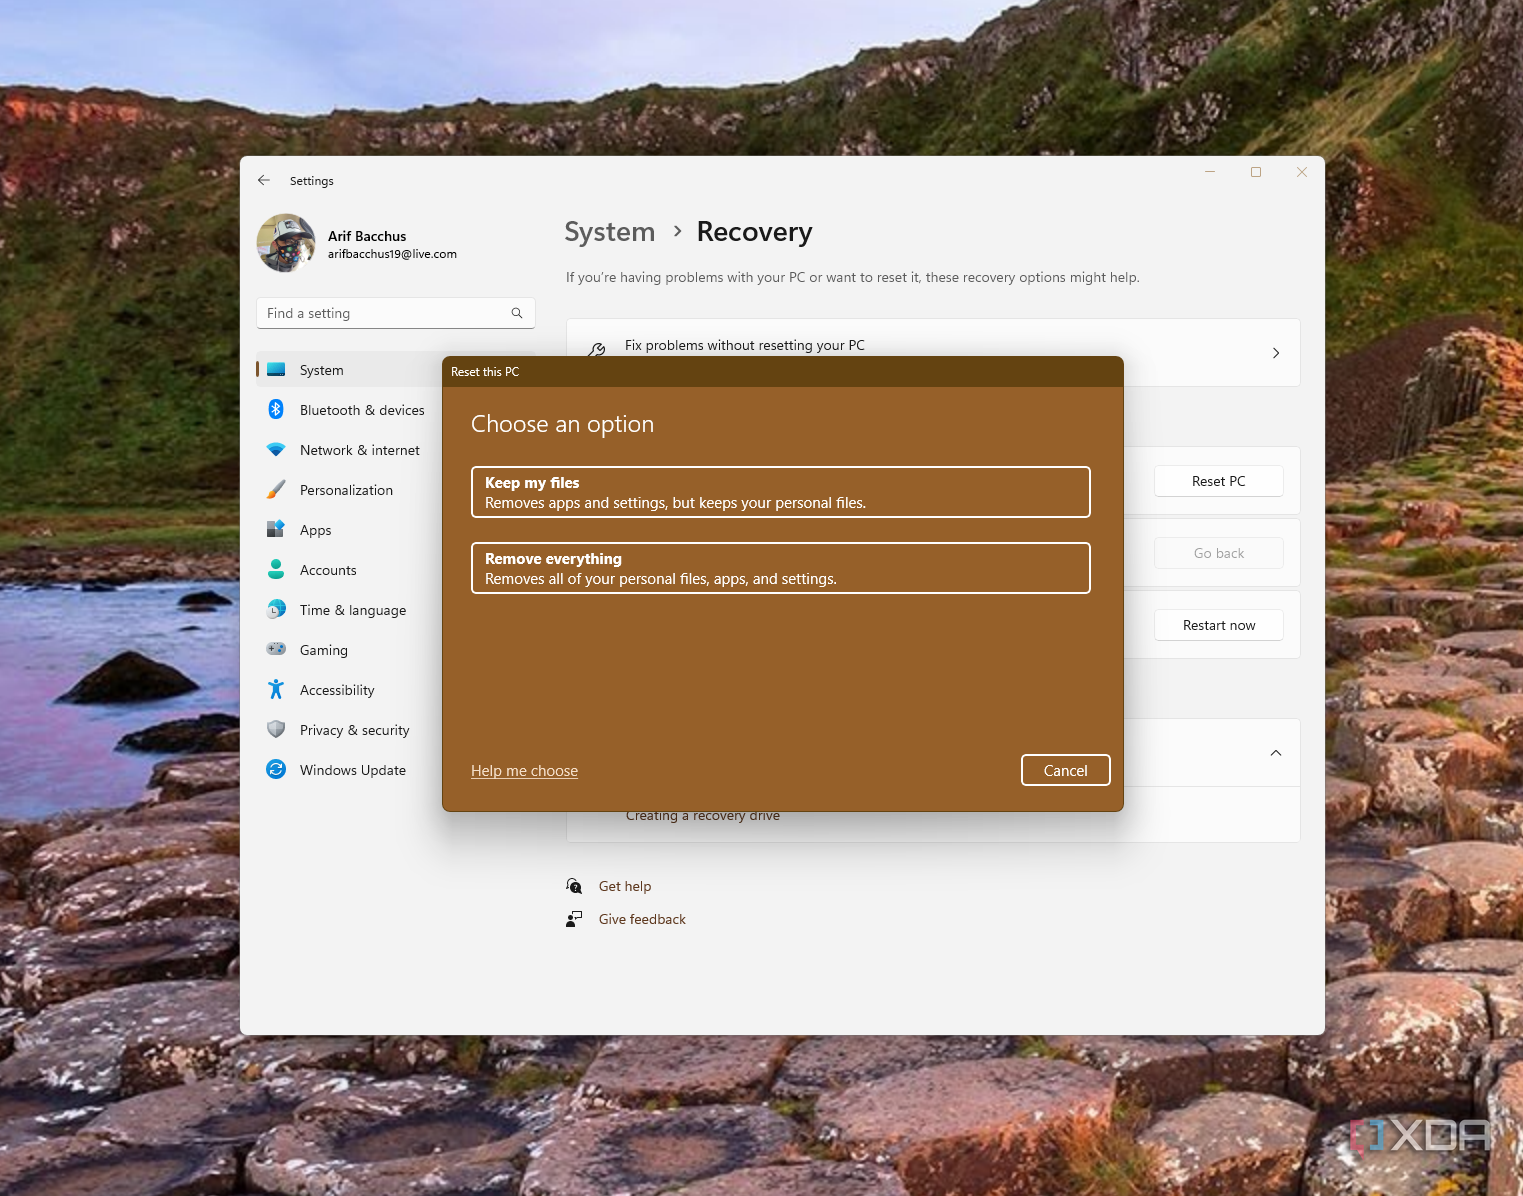Collapse the recovery options section

tap(1275, 752)
